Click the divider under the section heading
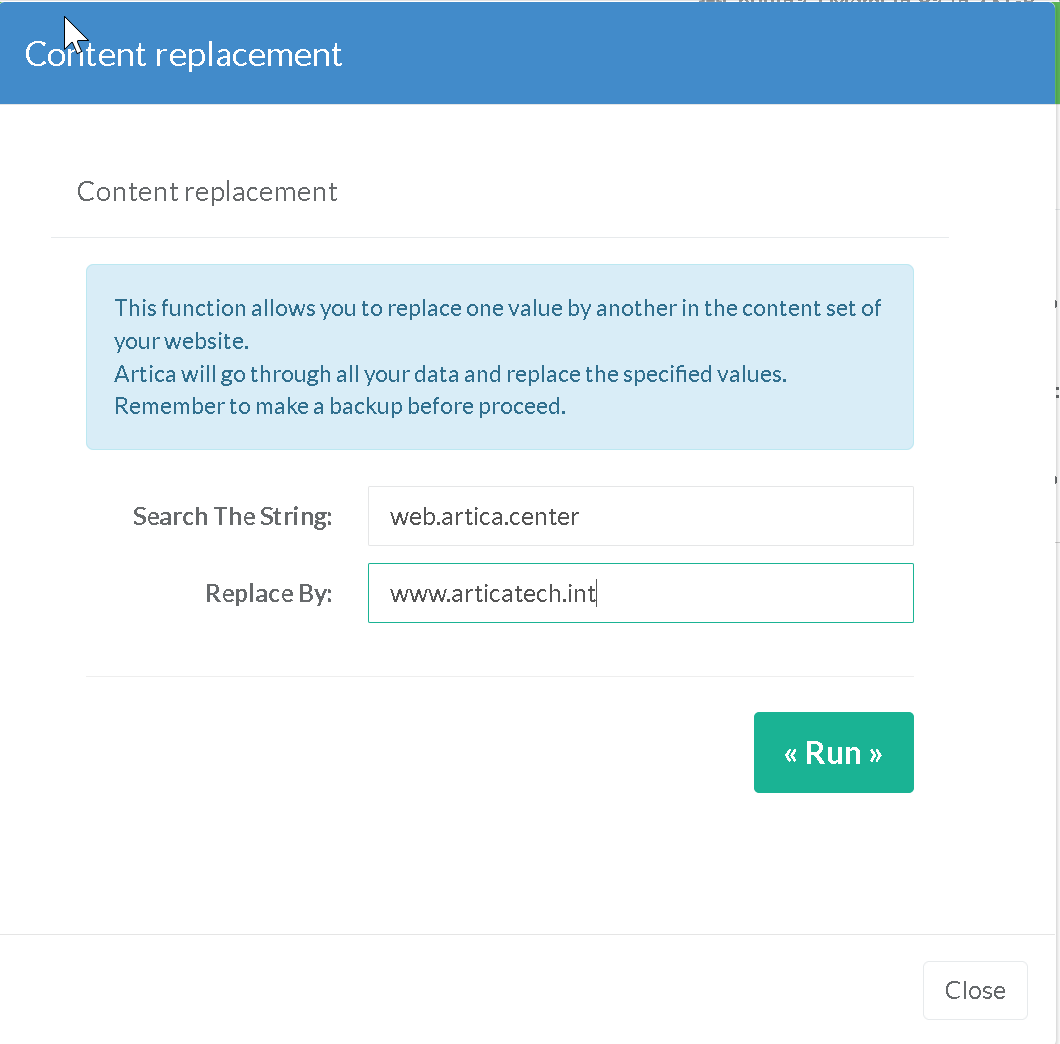Screen dimensions: 1060x1044 pos(500,237)
